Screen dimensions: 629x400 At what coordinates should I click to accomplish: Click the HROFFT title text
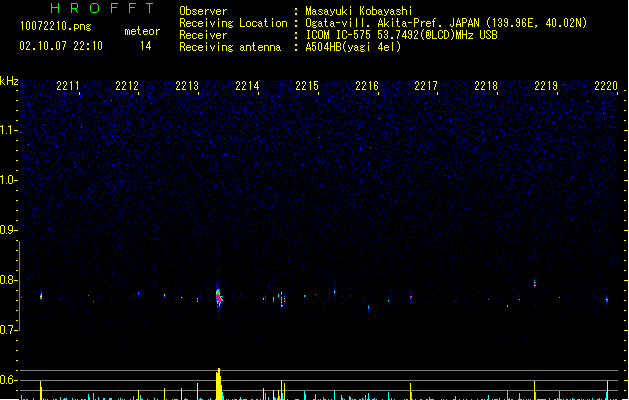[102, 8]
